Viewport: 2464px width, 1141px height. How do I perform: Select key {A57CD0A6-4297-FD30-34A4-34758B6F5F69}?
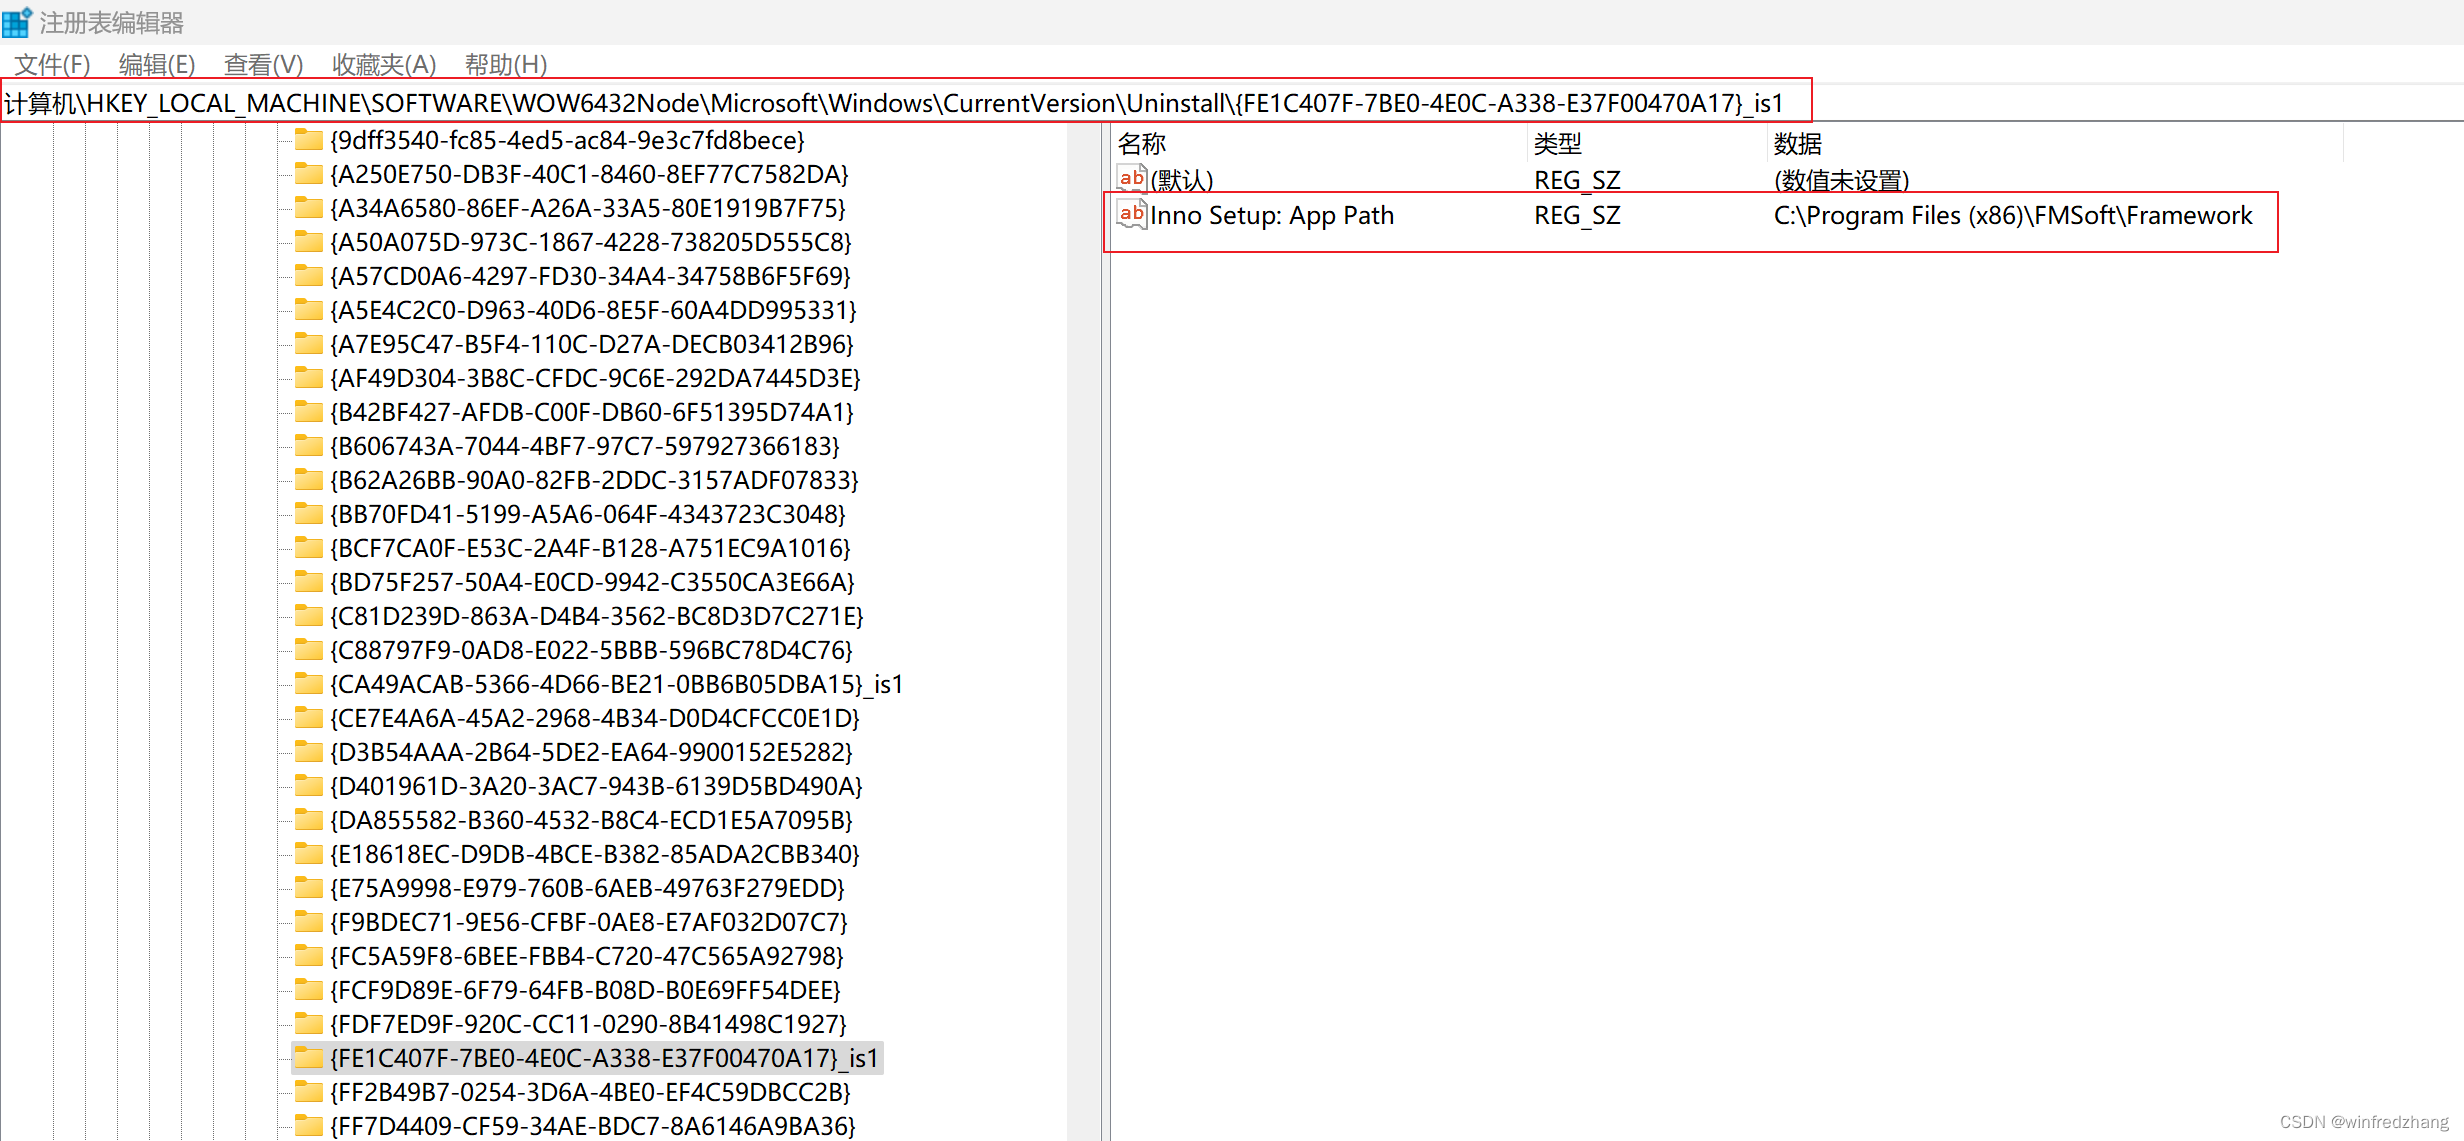click(590, 276)
